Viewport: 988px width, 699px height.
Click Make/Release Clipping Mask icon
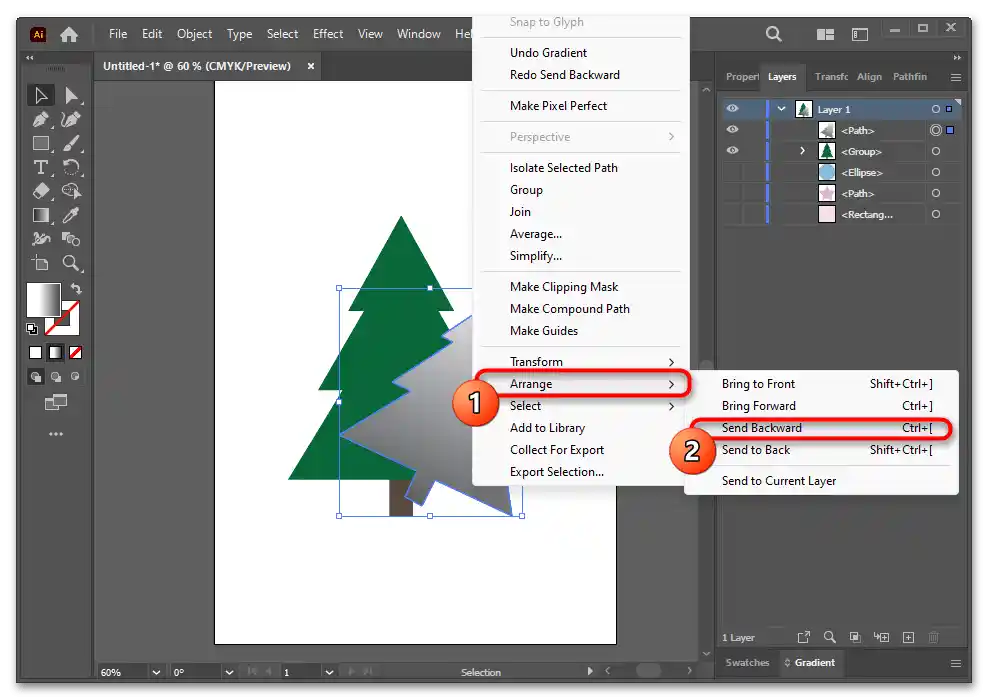pyautogui.click(x=855, y=637)
